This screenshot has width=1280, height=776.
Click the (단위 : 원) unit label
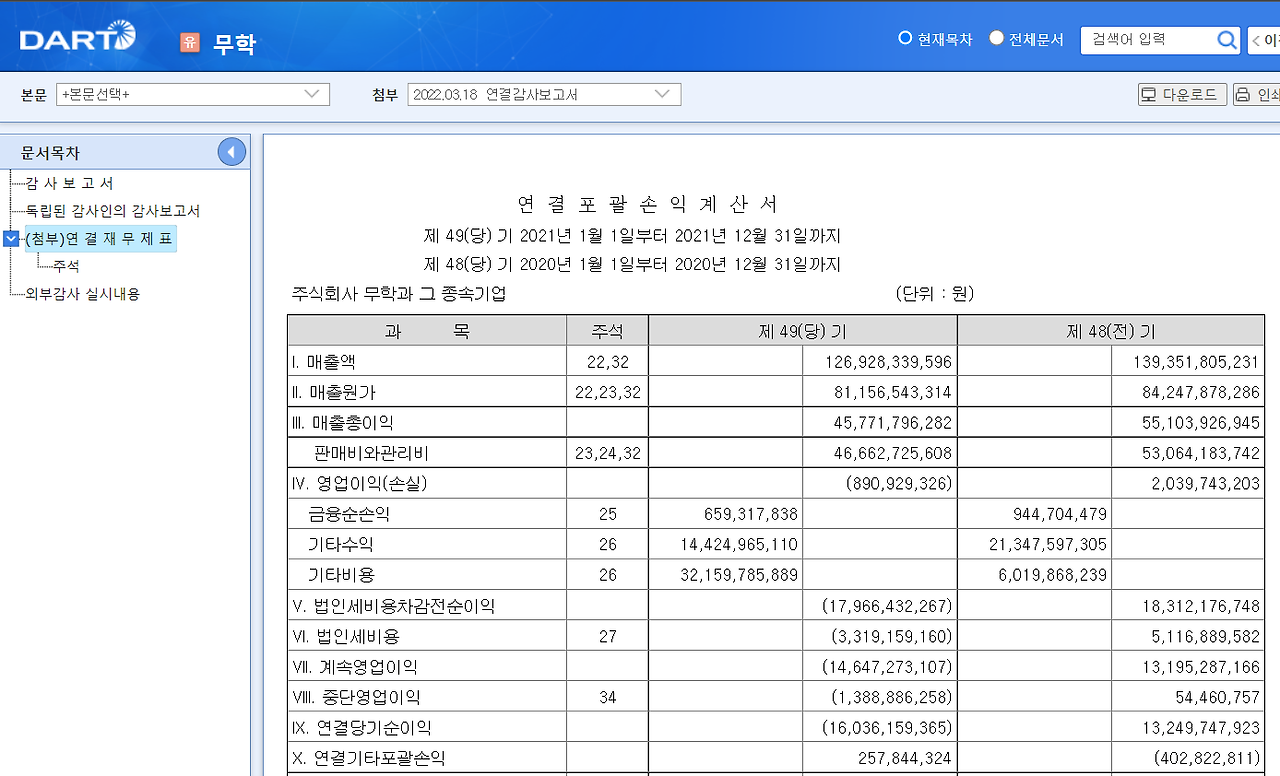(x=935, y=293)
